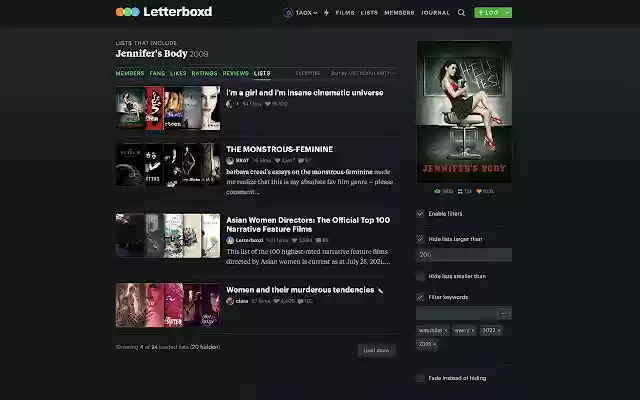Click the 2009 release year link

pos(199,54)
